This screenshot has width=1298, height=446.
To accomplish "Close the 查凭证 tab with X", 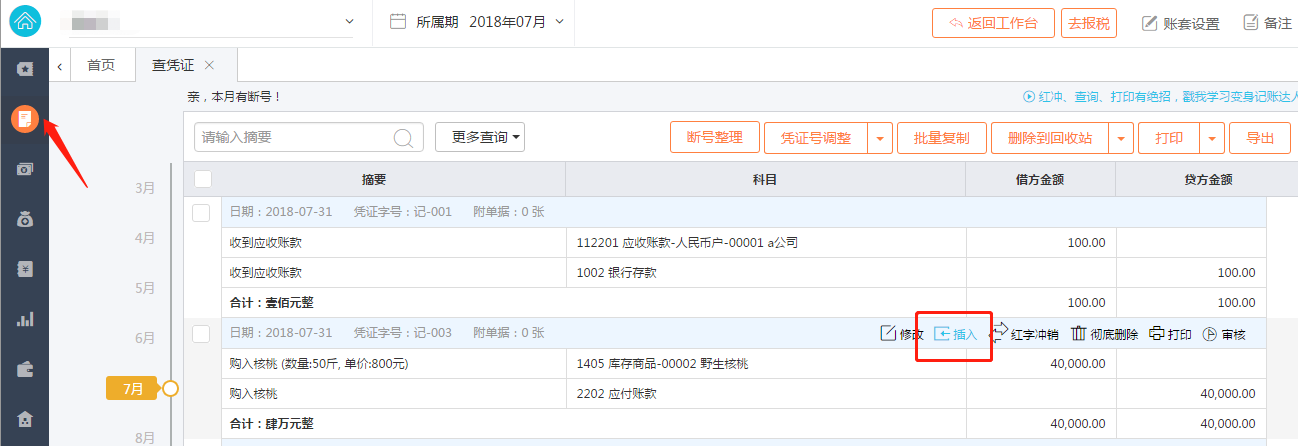I will 209,65.
